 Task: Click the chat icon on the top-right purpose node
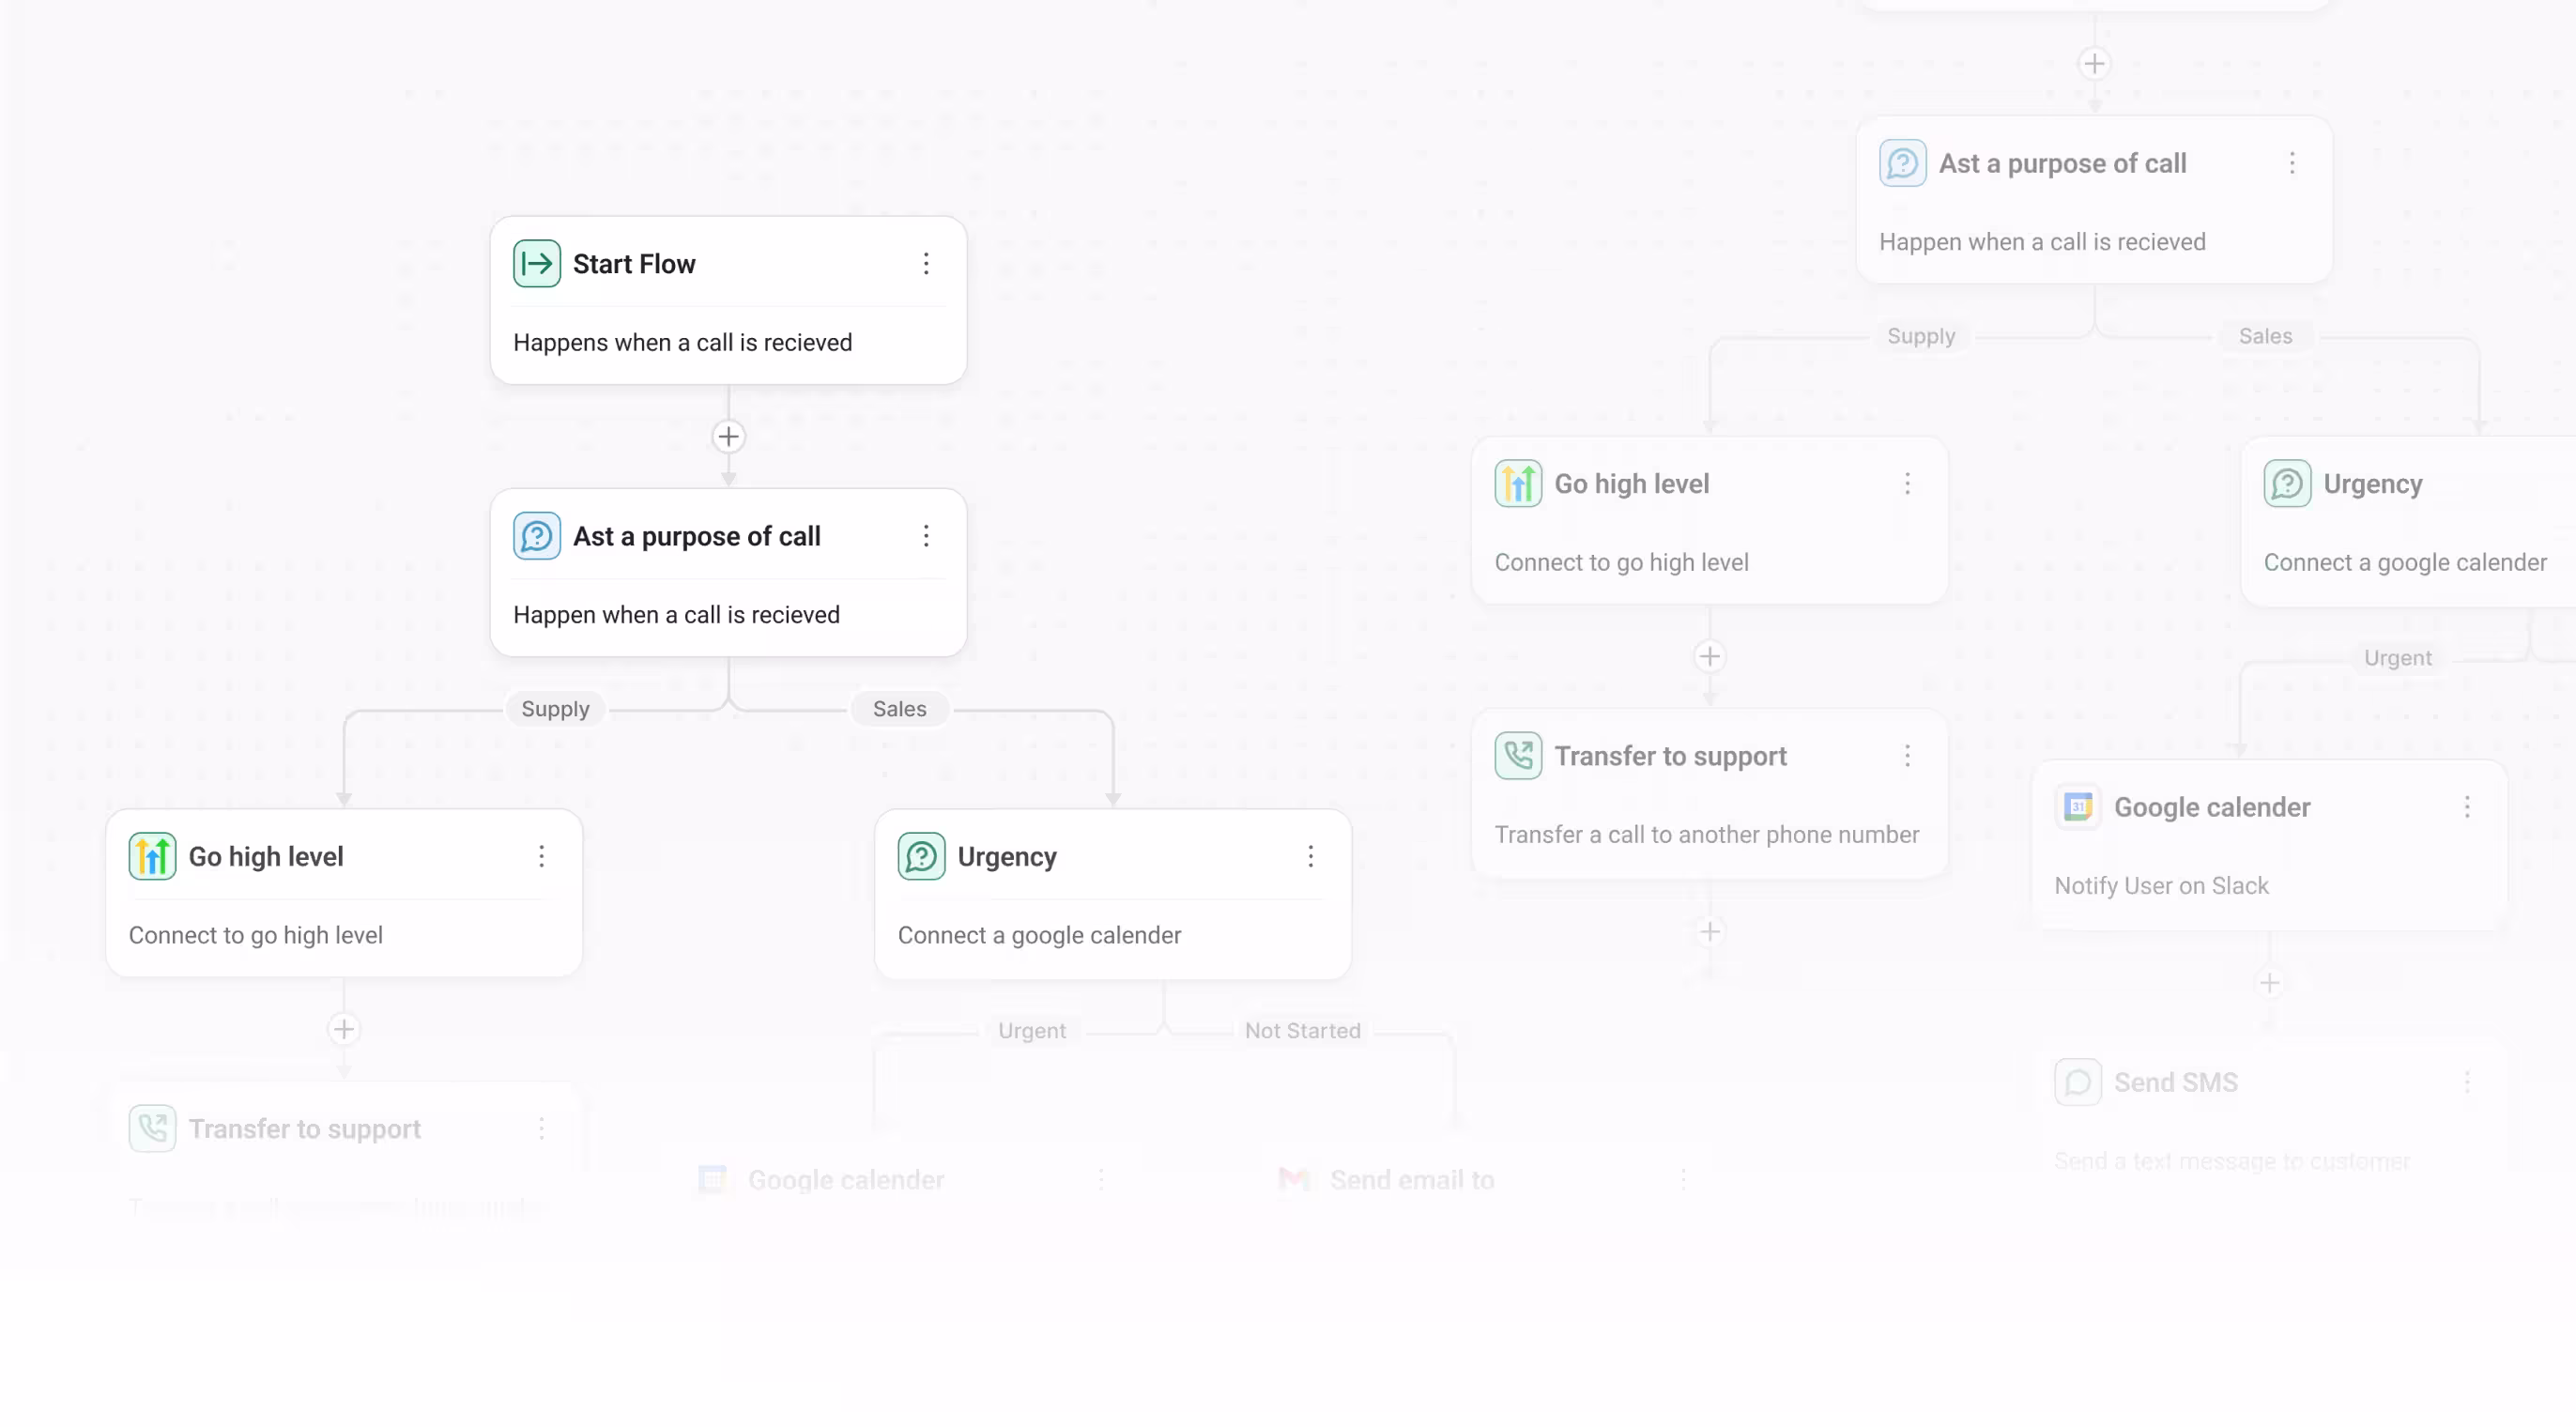[x=1903, y=163]
